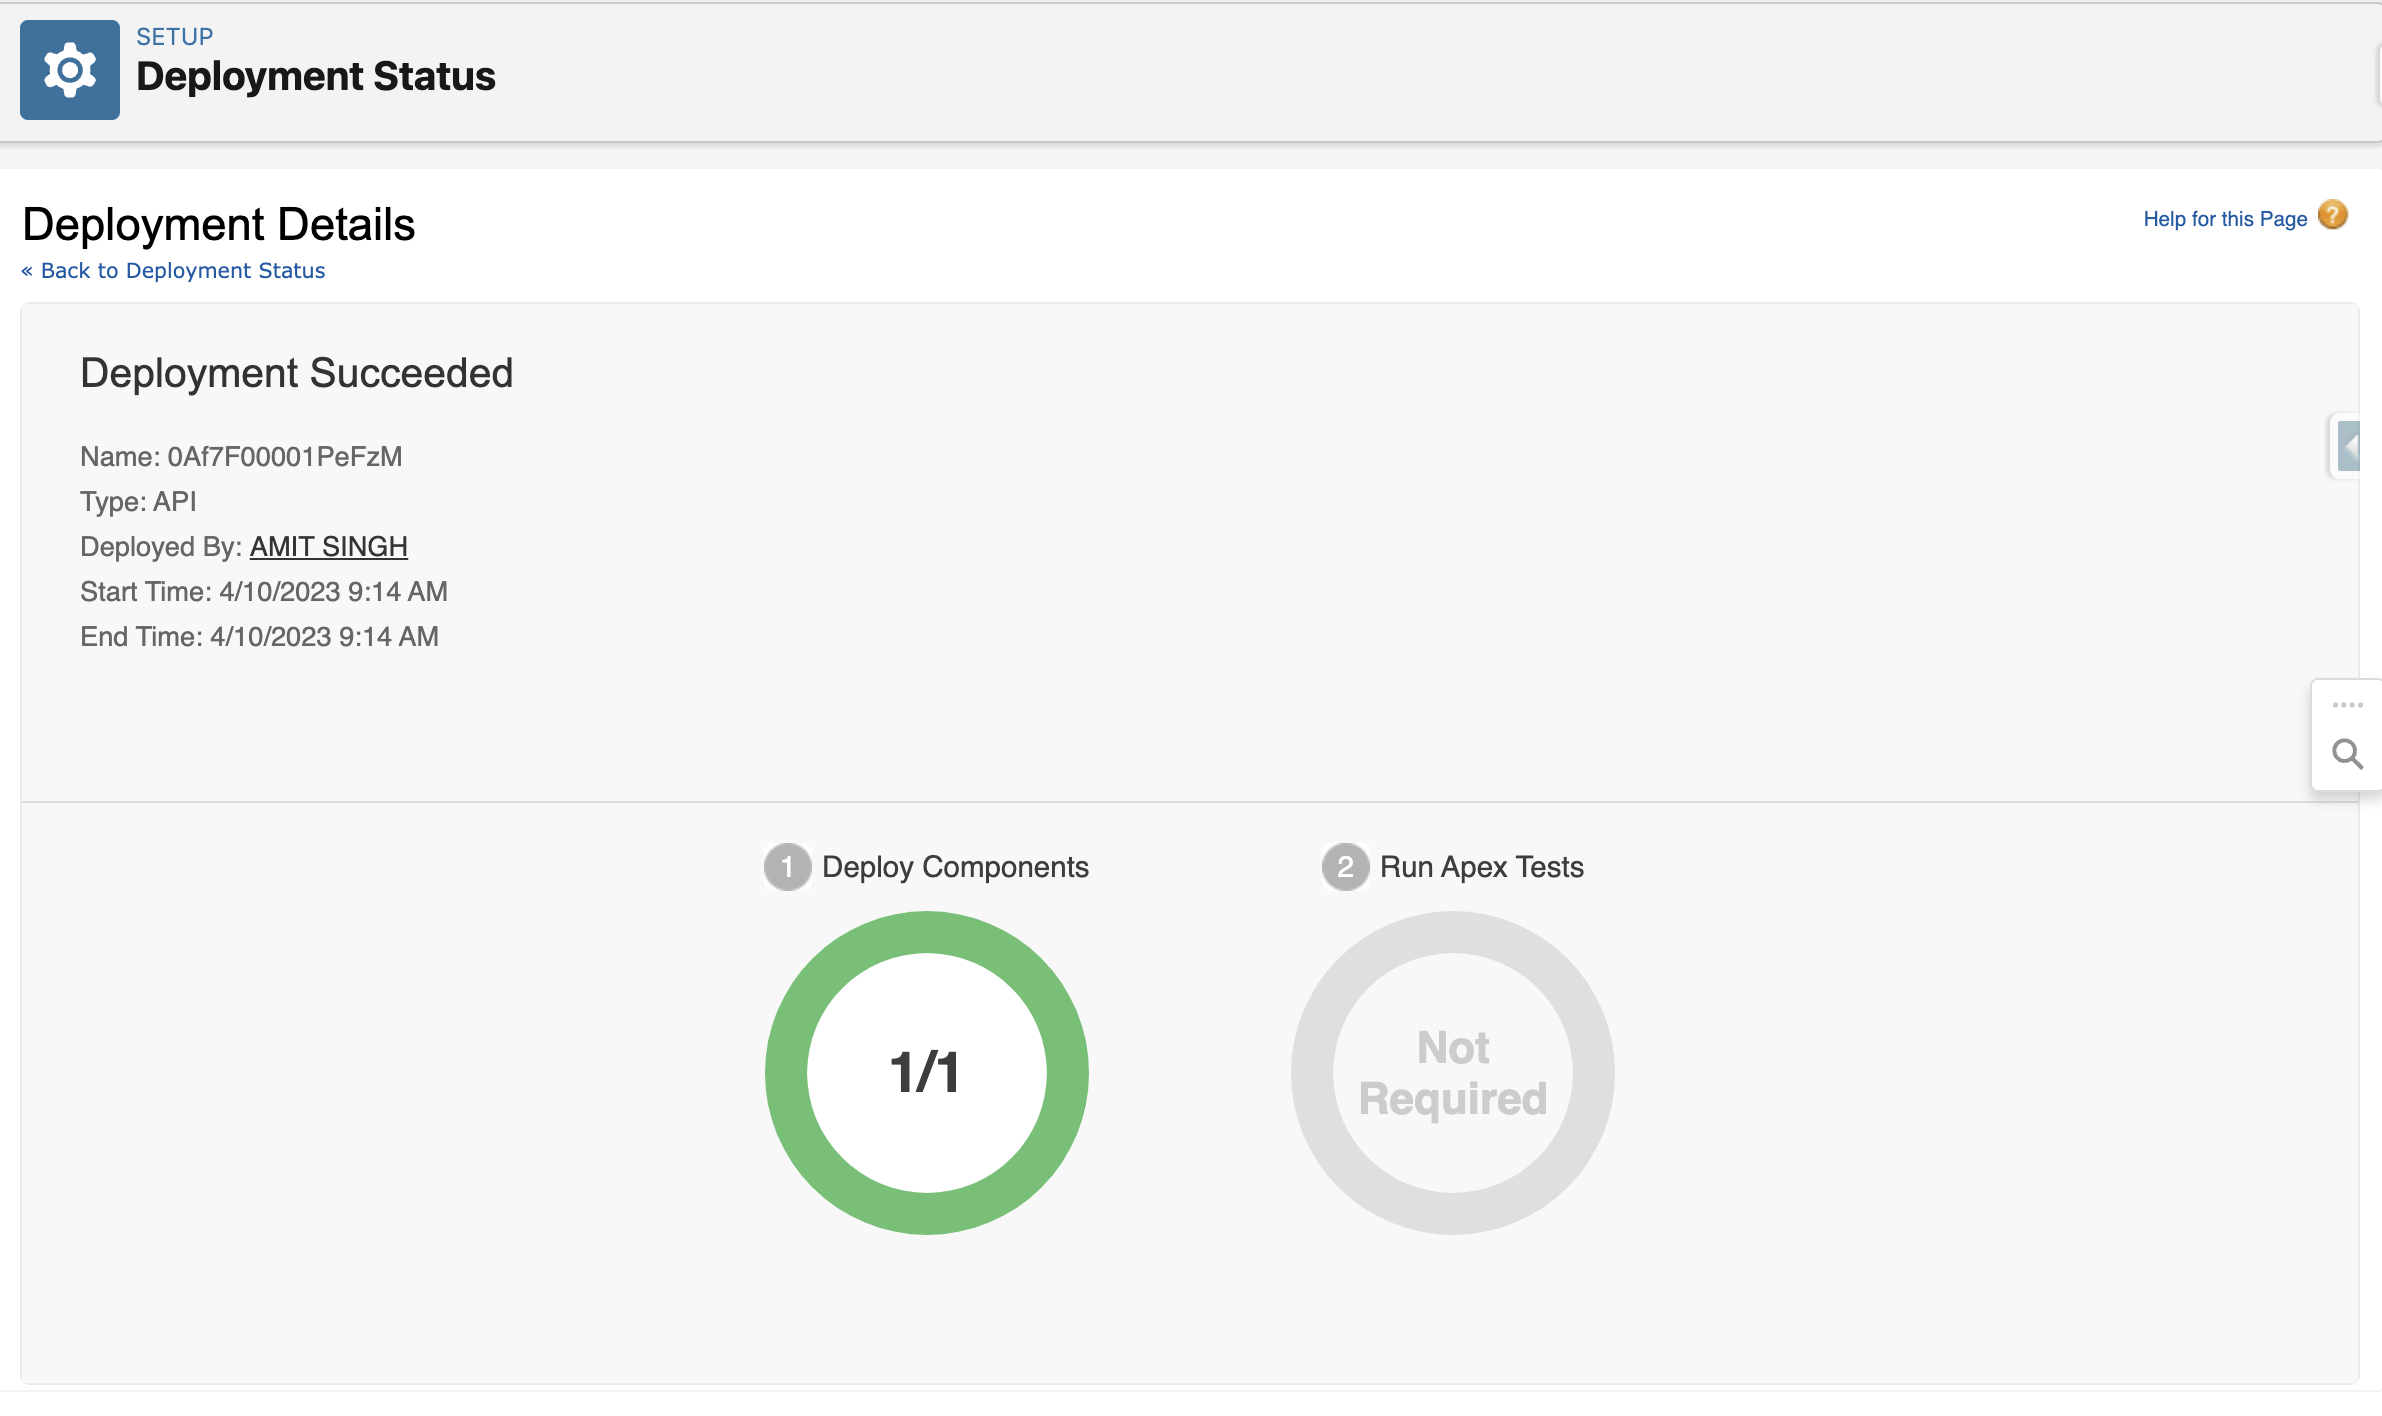Select the Run Apex Tests step label

(1481, 867)
